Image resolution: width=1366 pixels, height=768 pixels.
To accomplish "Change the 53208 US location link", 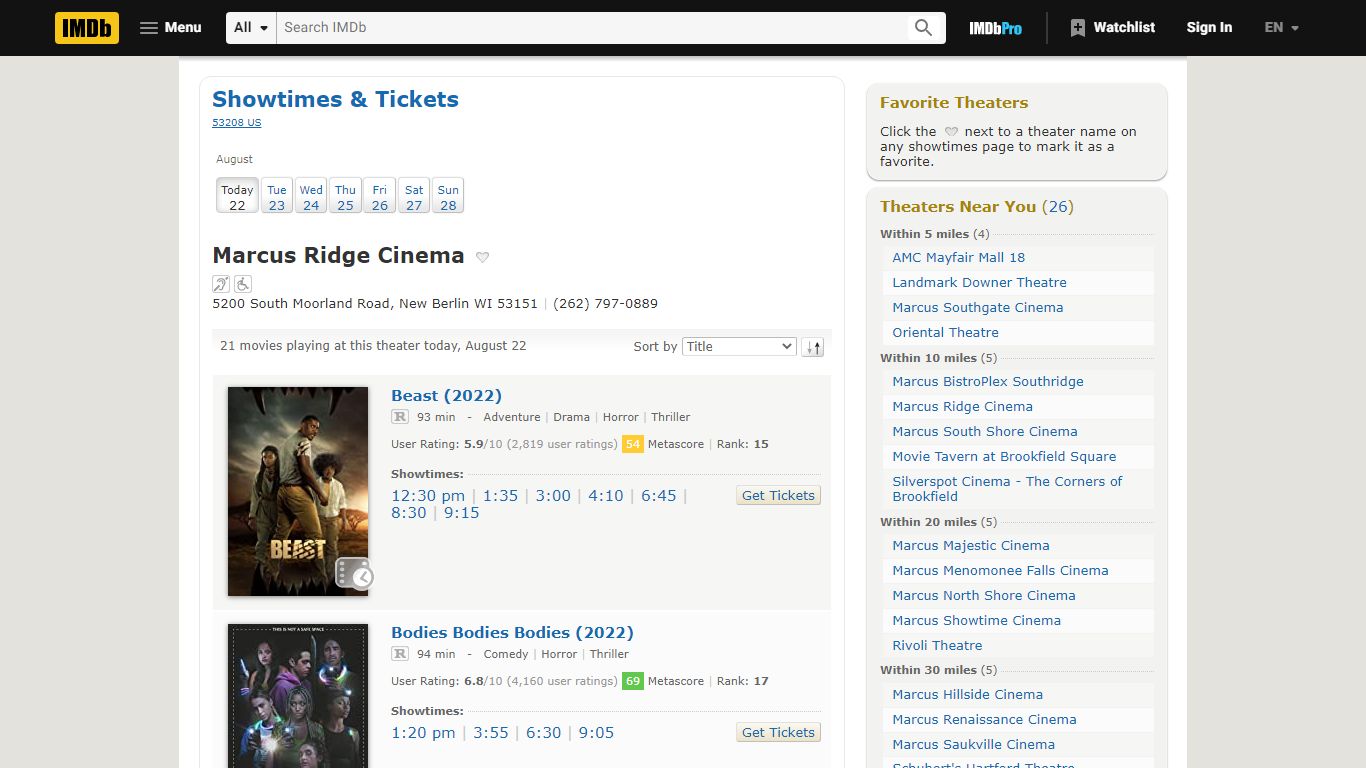I will [236, 123].
